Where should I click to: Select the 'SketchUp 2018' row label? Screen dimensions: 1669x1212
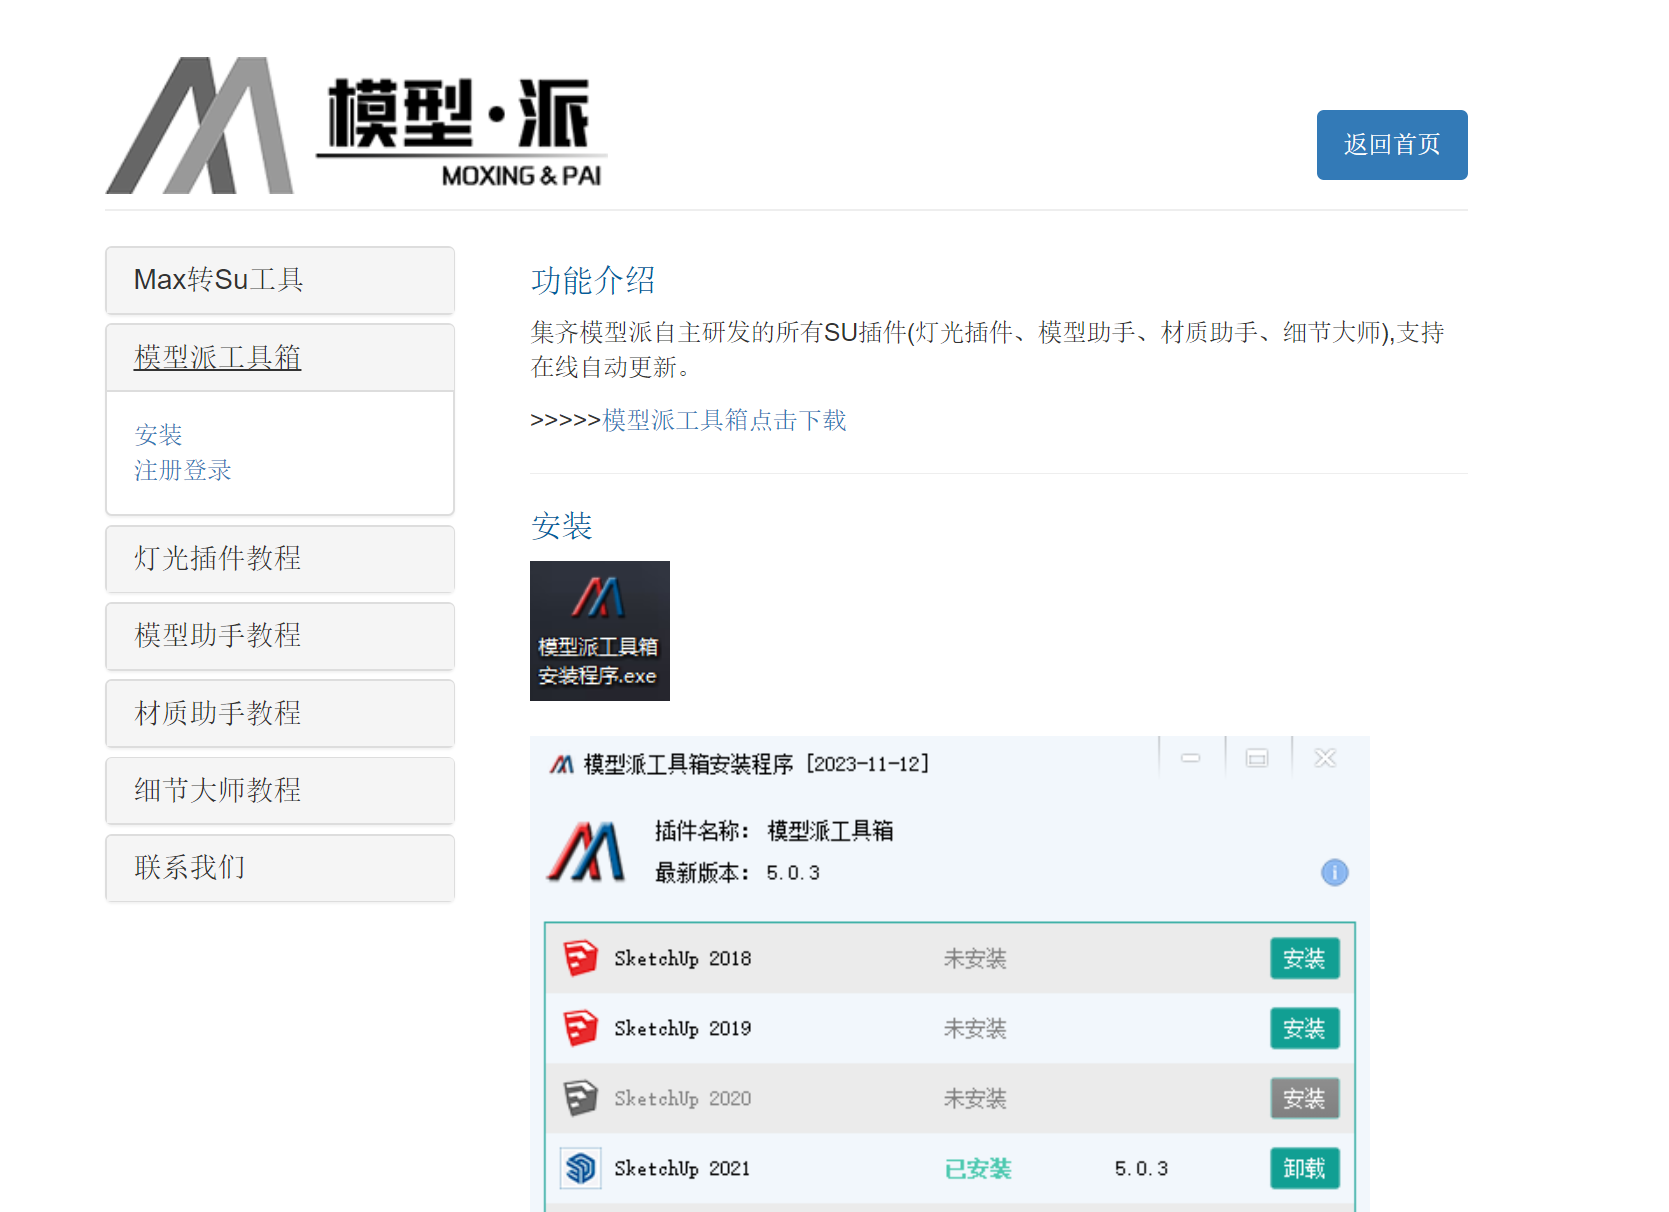point(683,958)
